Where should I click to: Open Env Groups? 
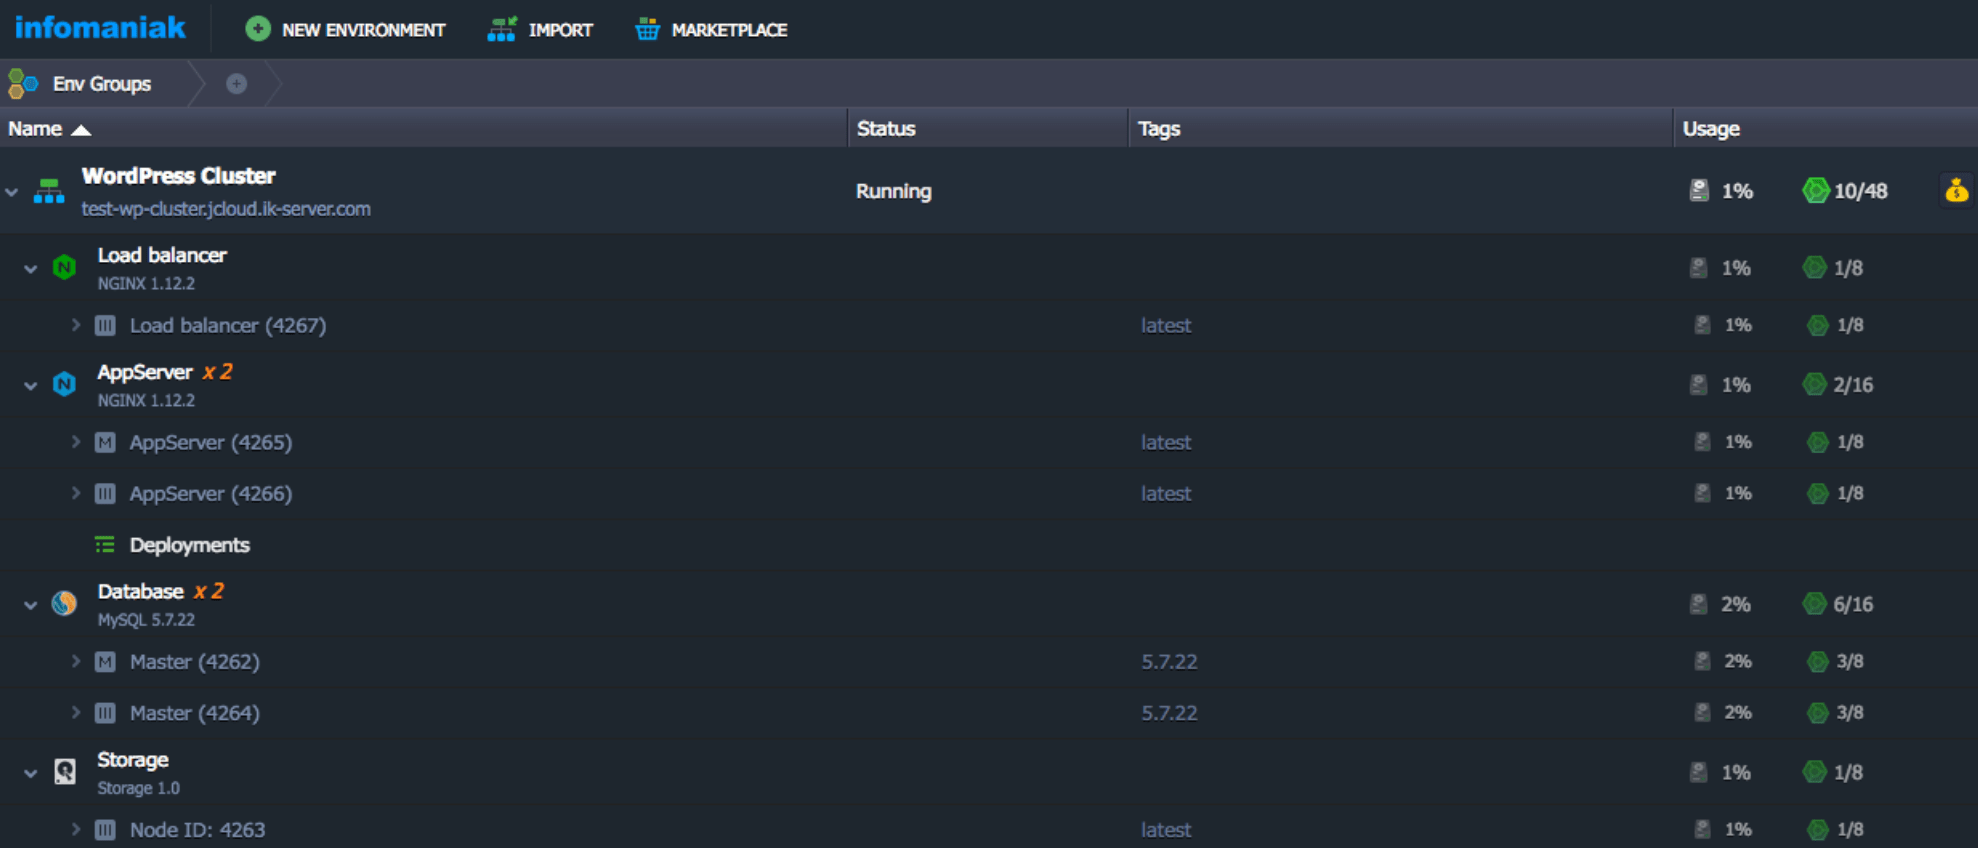click(102, 84)
